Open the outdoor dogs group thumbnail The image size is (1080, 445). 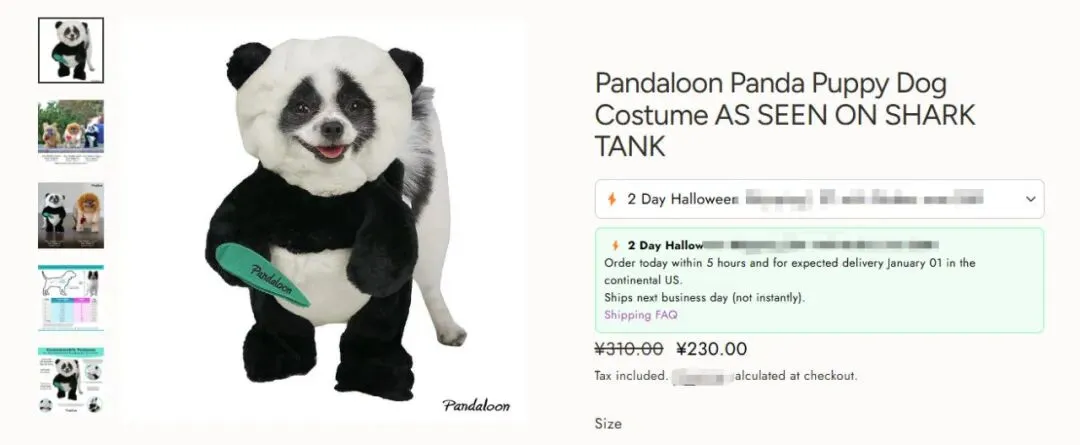pos(71,132)
